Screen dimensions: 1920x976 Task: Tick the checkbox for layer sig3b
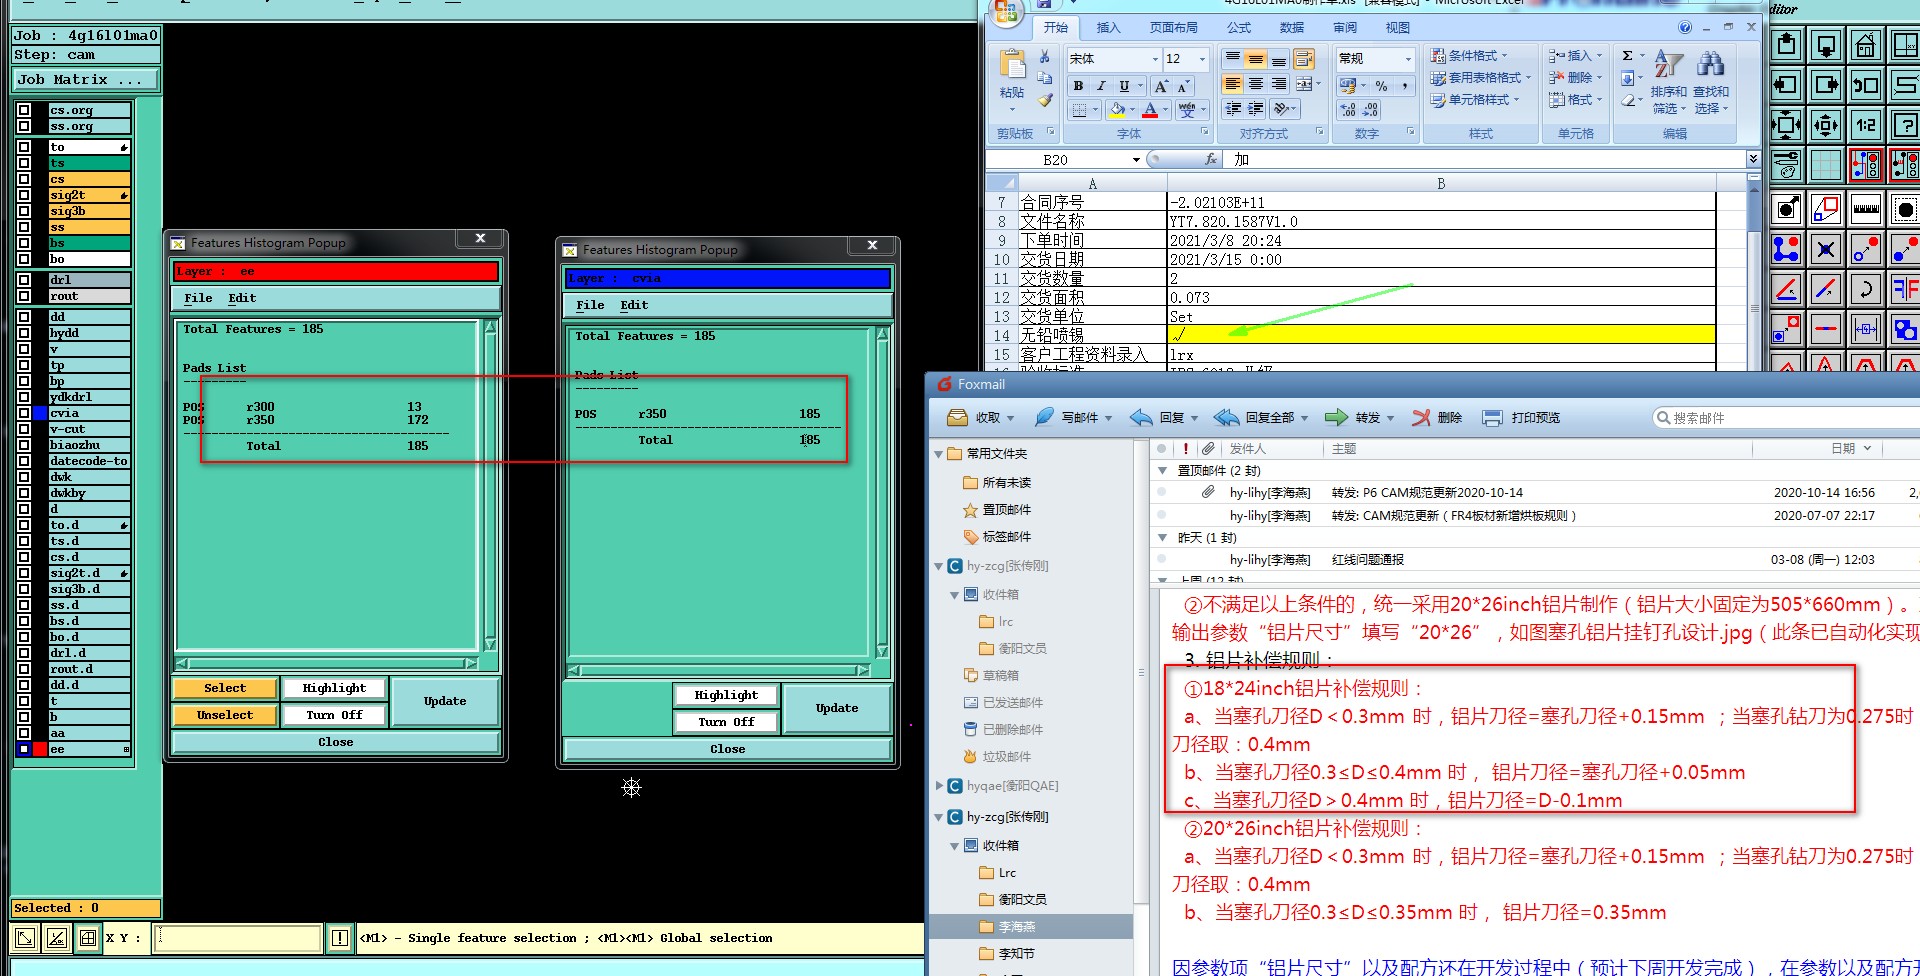(x=24, y=211)
